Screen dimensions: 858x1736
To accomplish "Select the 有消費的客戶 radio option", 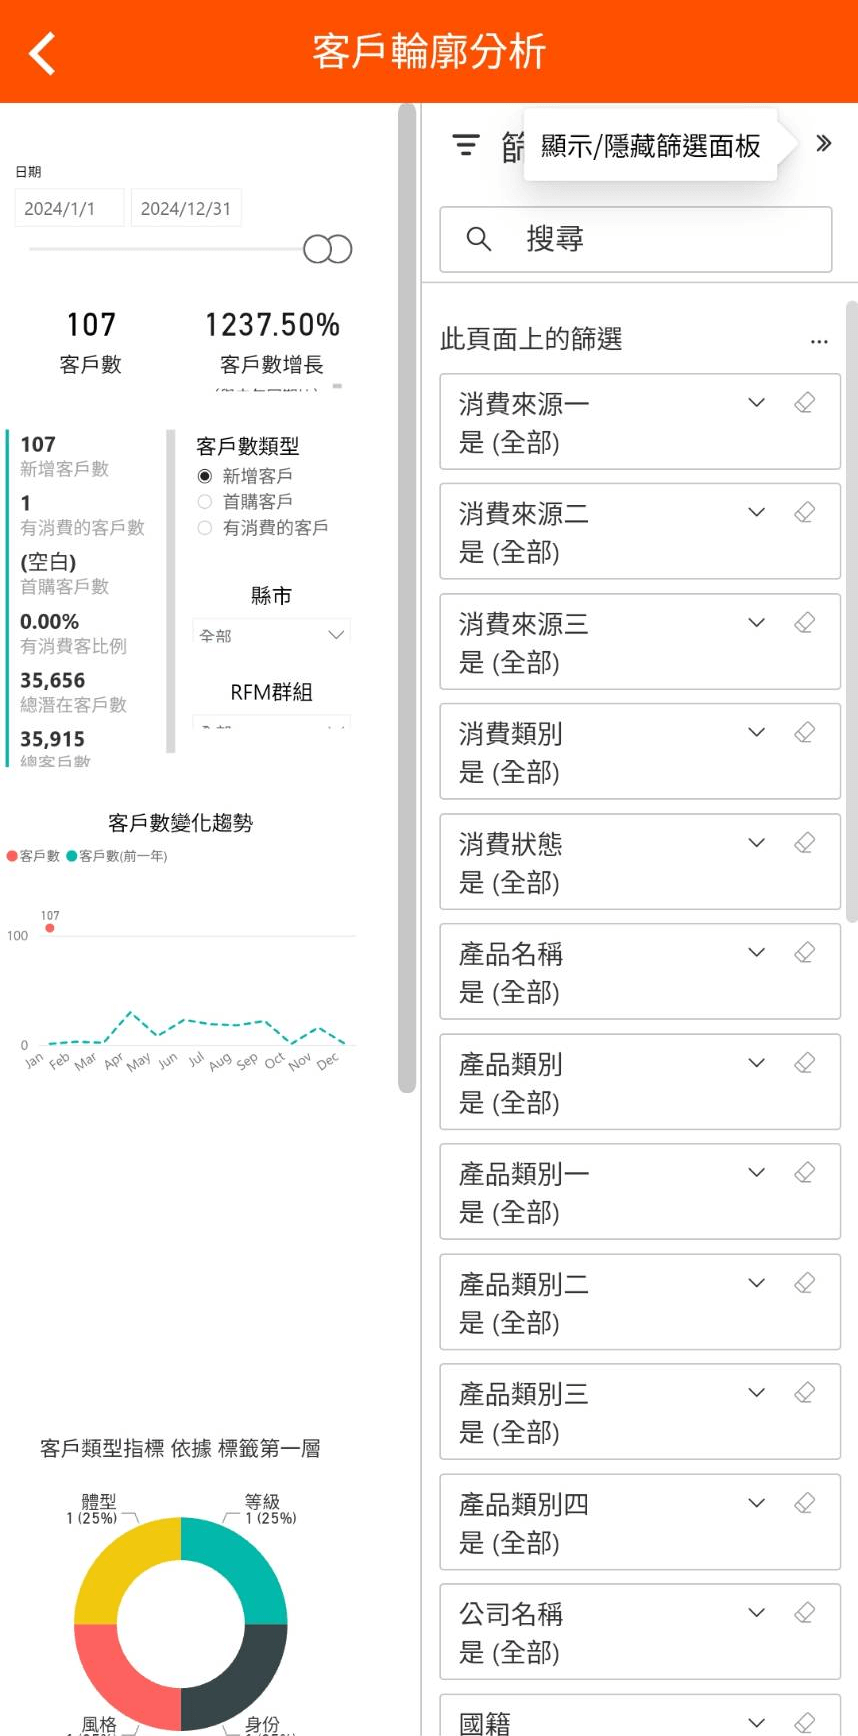I will click(x=205, y=527).
